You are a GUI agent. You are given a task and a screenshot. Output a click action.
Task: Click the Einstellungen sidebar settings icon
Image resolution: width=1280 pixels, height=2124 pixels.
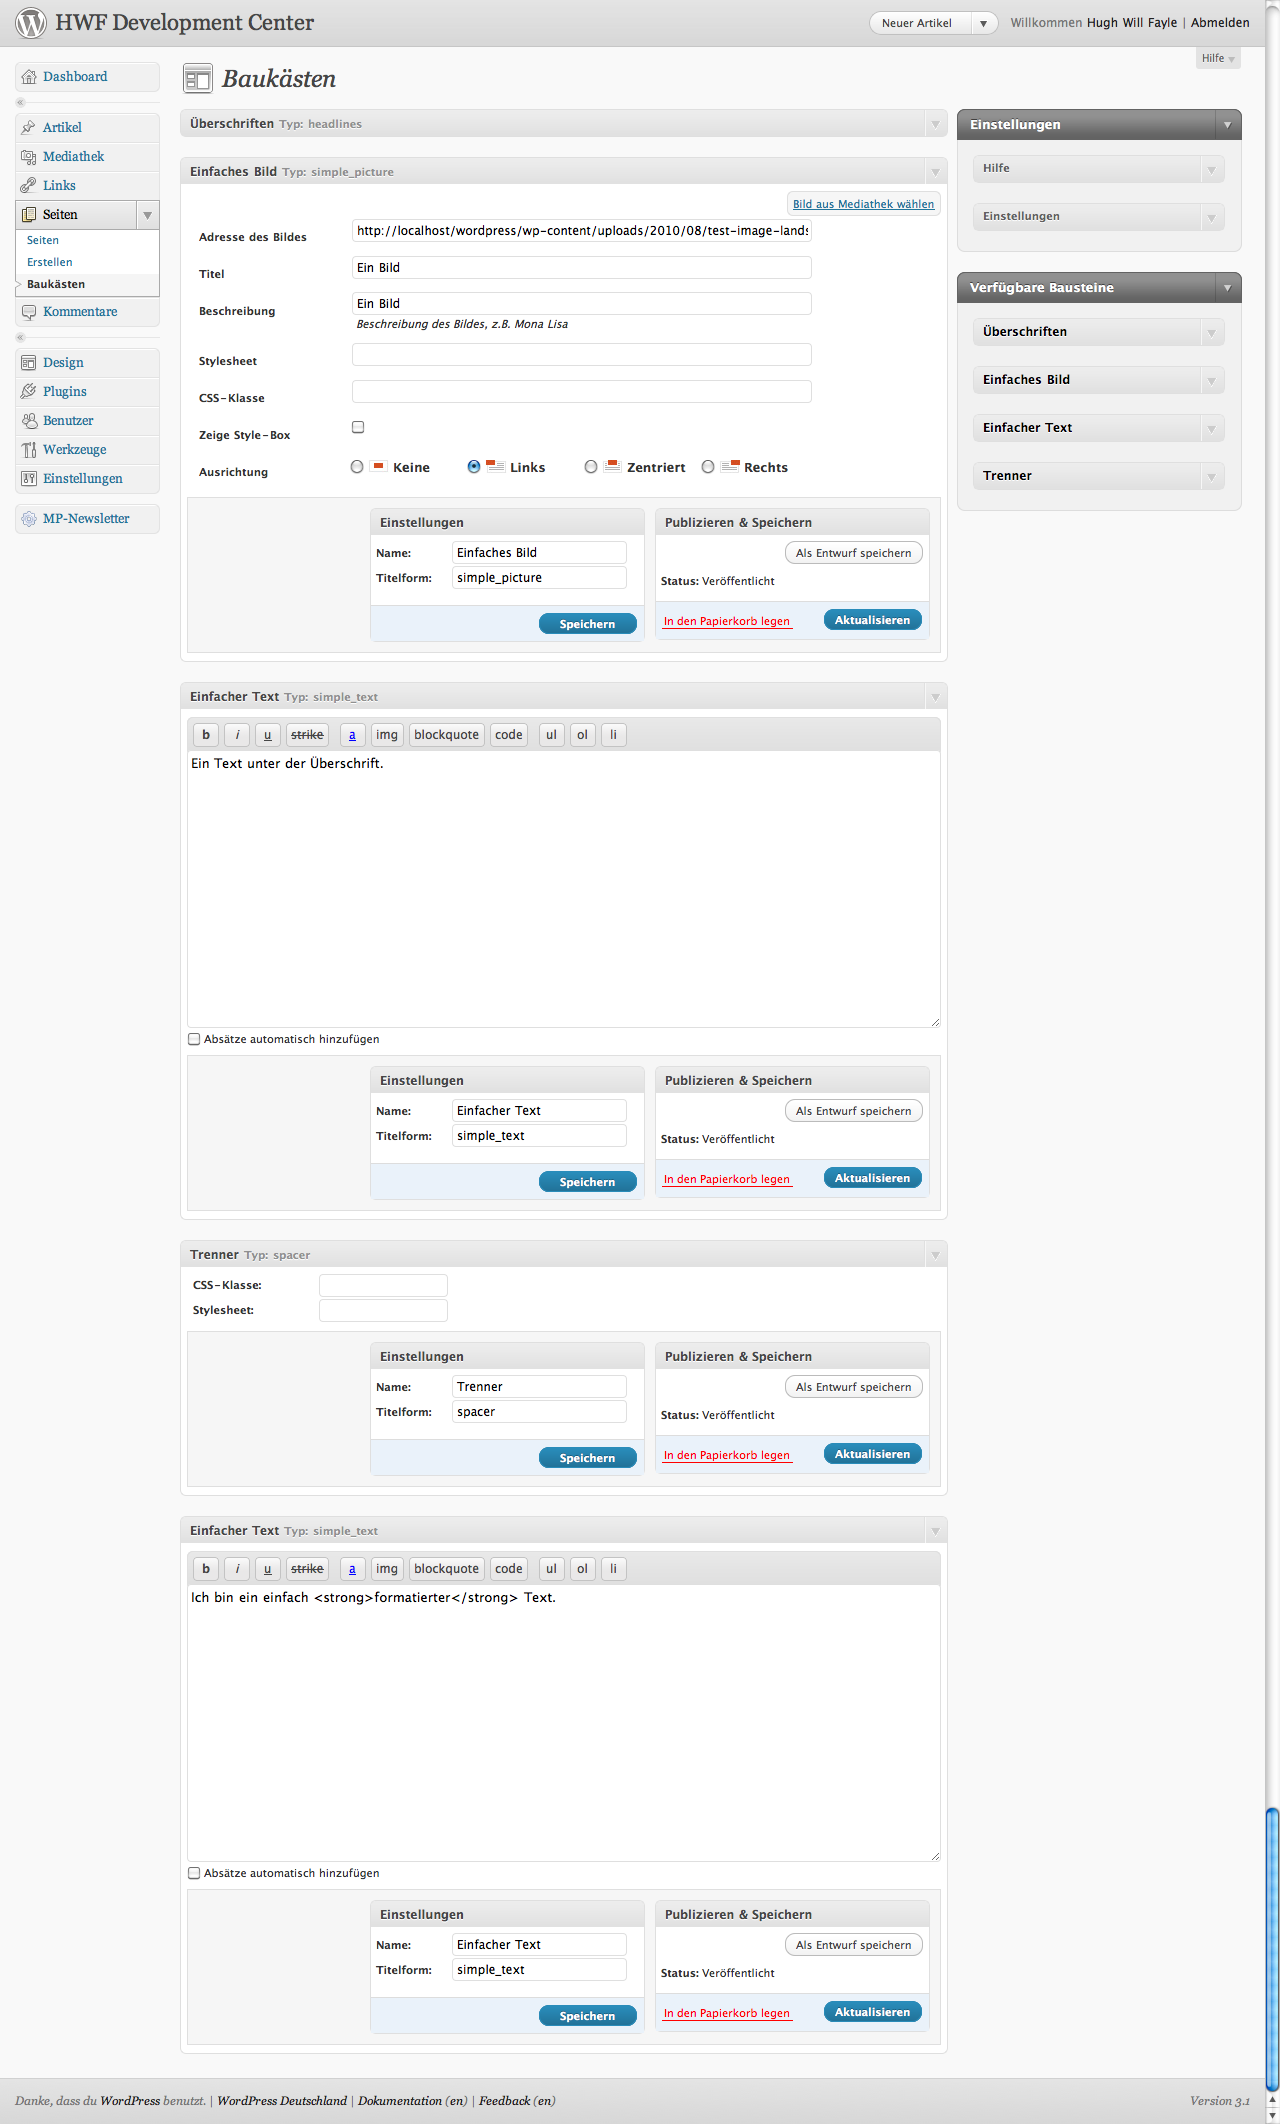point(29,479)
